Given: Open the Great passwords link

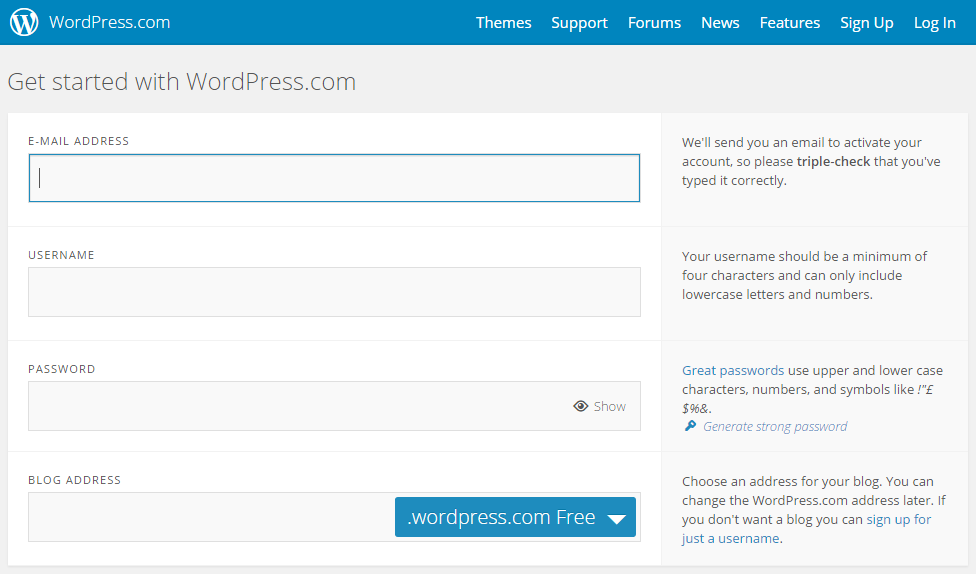Looking at the screenshot, I should (733, 370).
